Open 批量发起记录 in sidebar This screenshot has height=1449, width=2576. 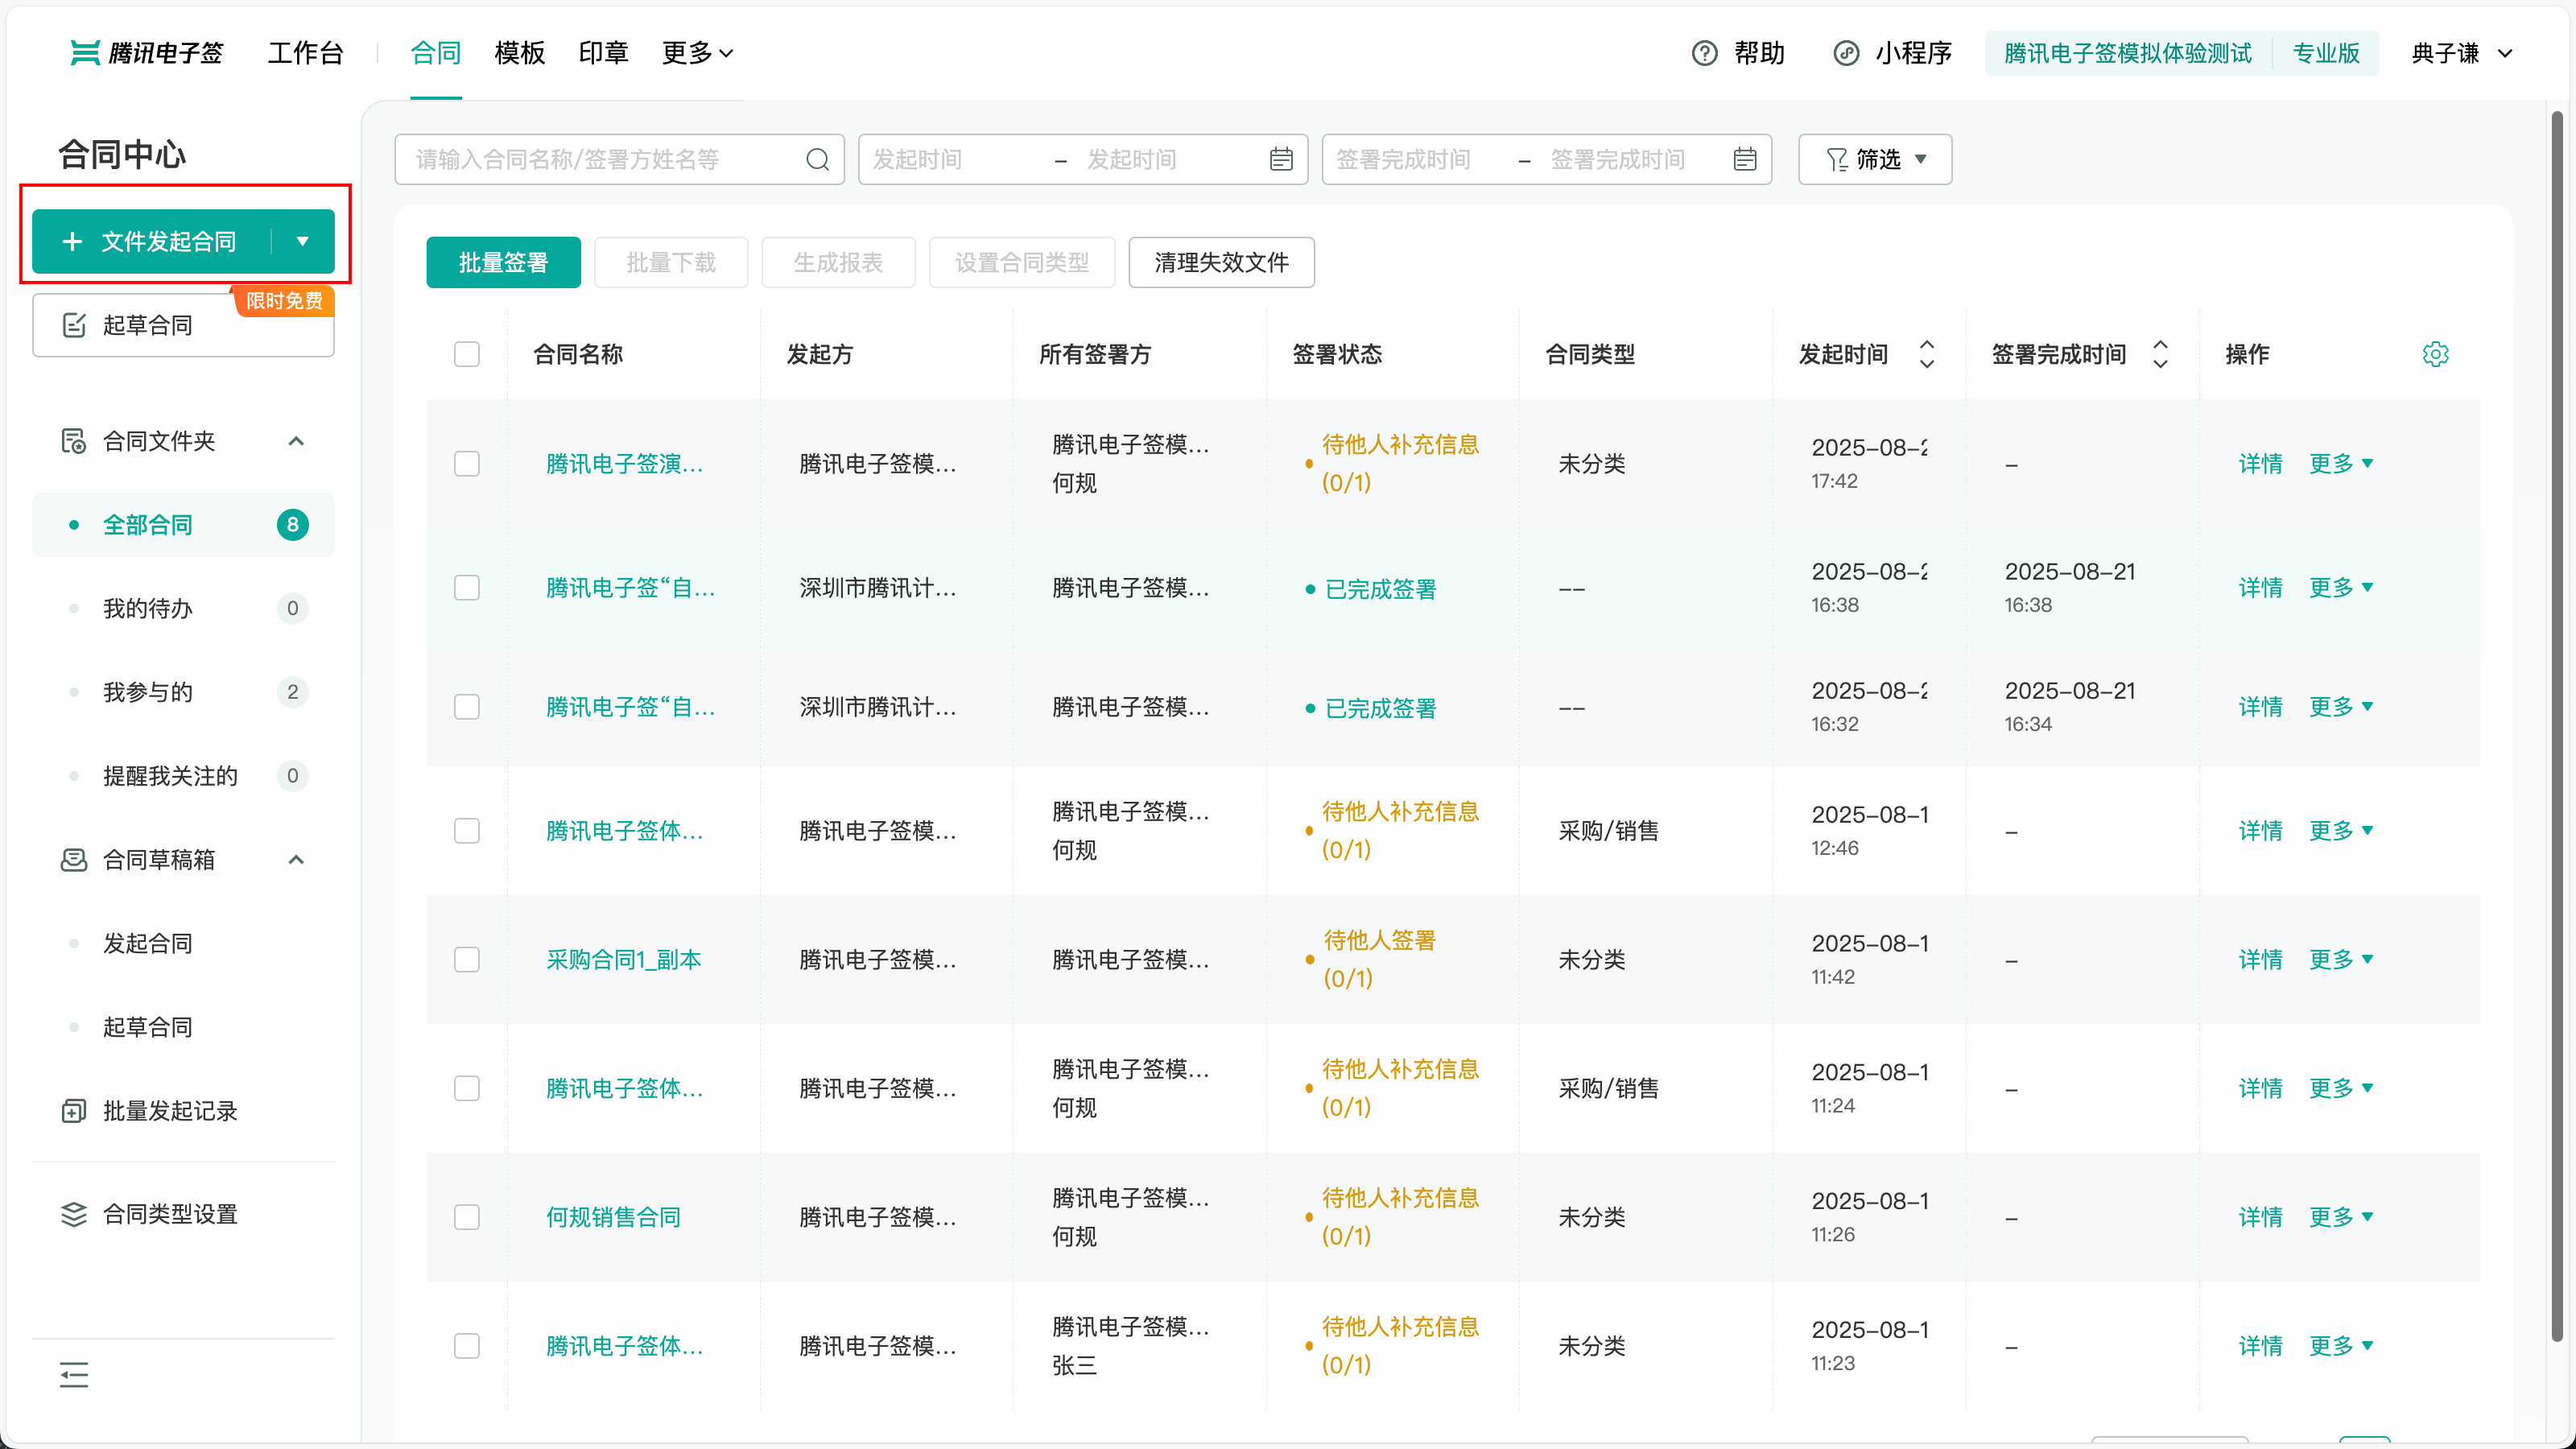coord(170,1111)
